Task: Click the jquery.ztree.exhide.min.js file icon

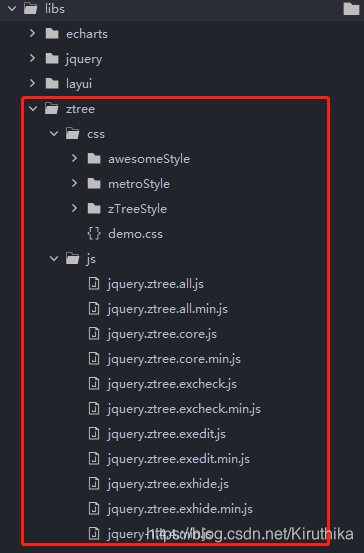Action: 94,509
